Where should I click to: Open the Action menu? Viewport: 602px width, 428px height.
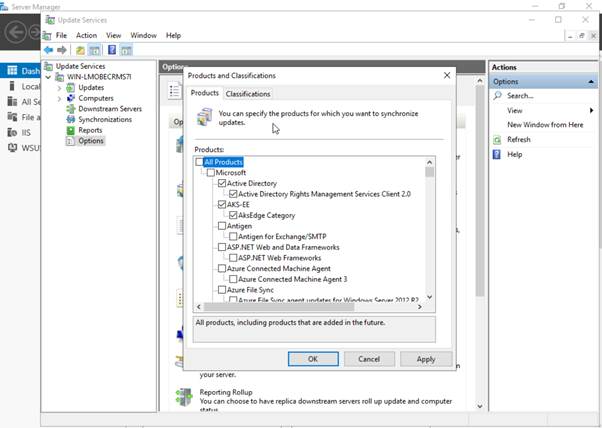click(x=86, y=35)
